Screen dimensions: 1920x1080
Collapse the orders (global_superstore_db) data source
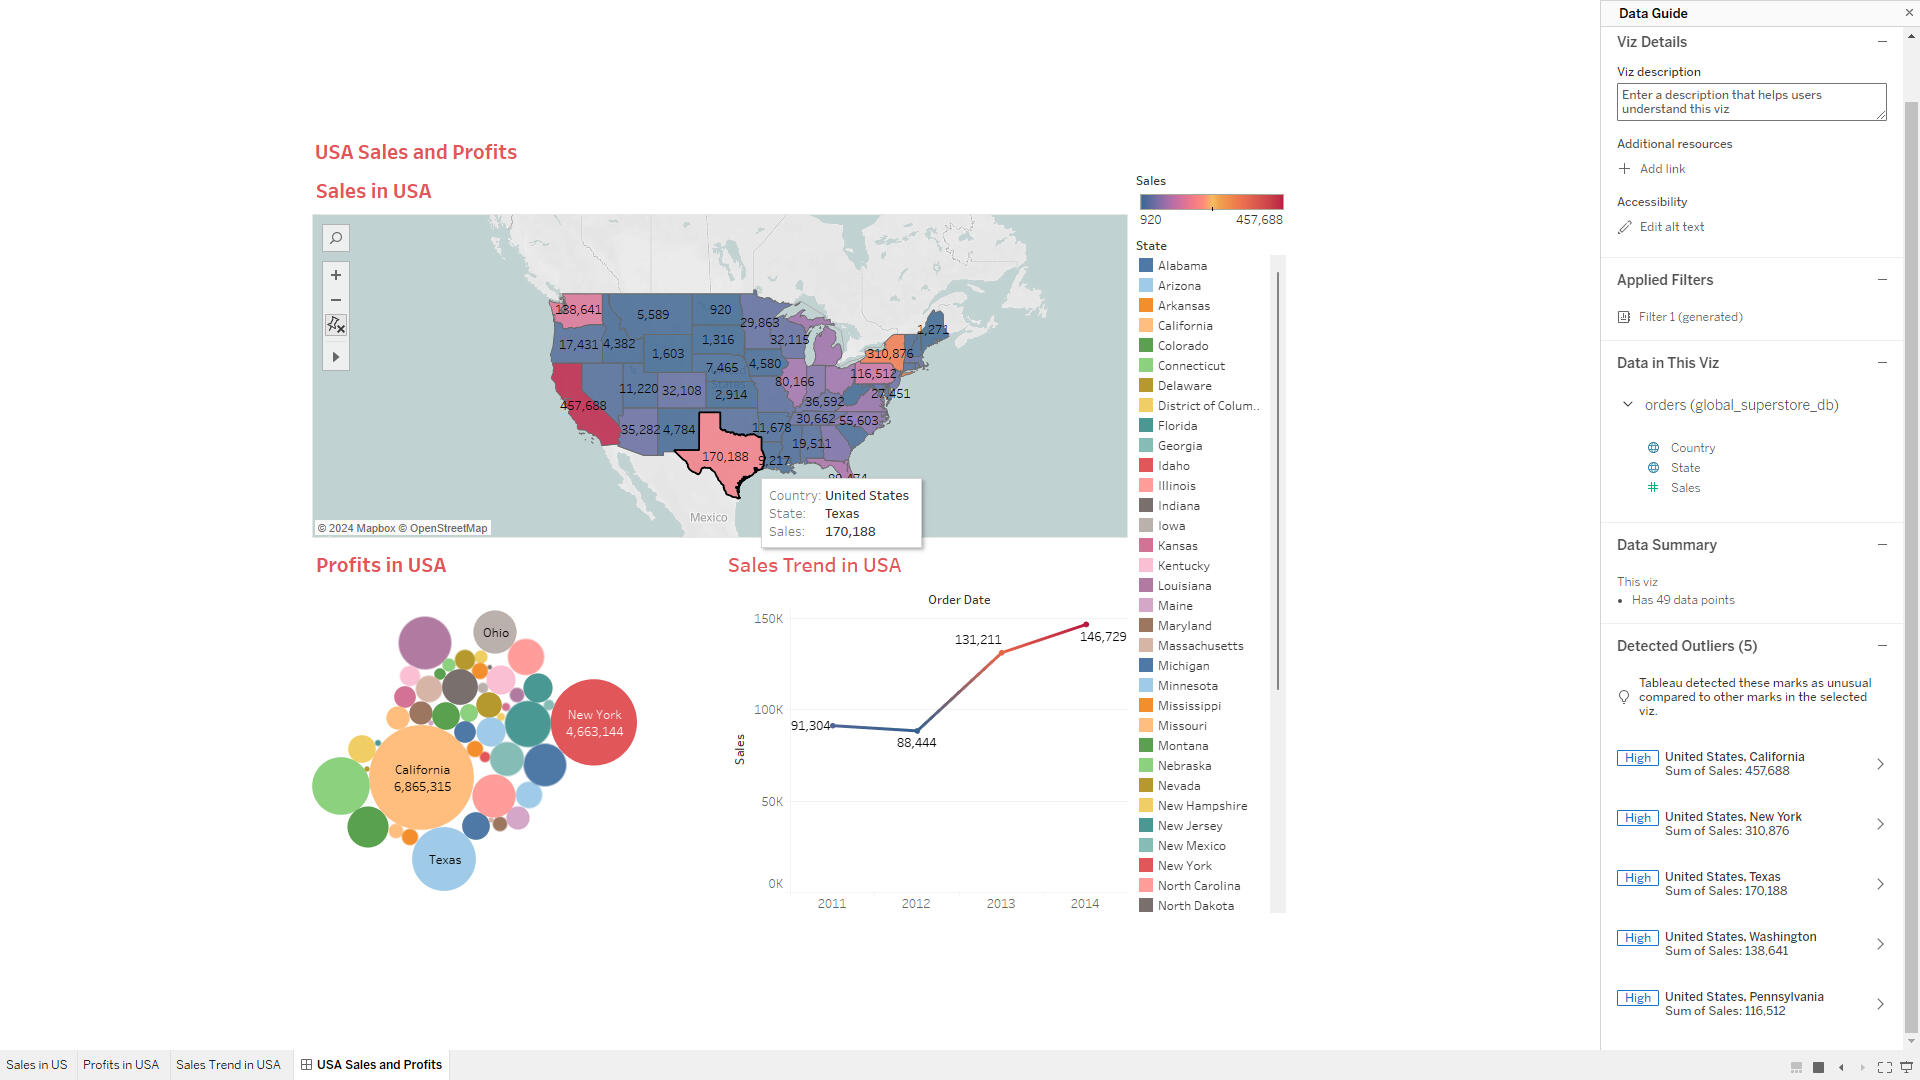point(1628,405)
